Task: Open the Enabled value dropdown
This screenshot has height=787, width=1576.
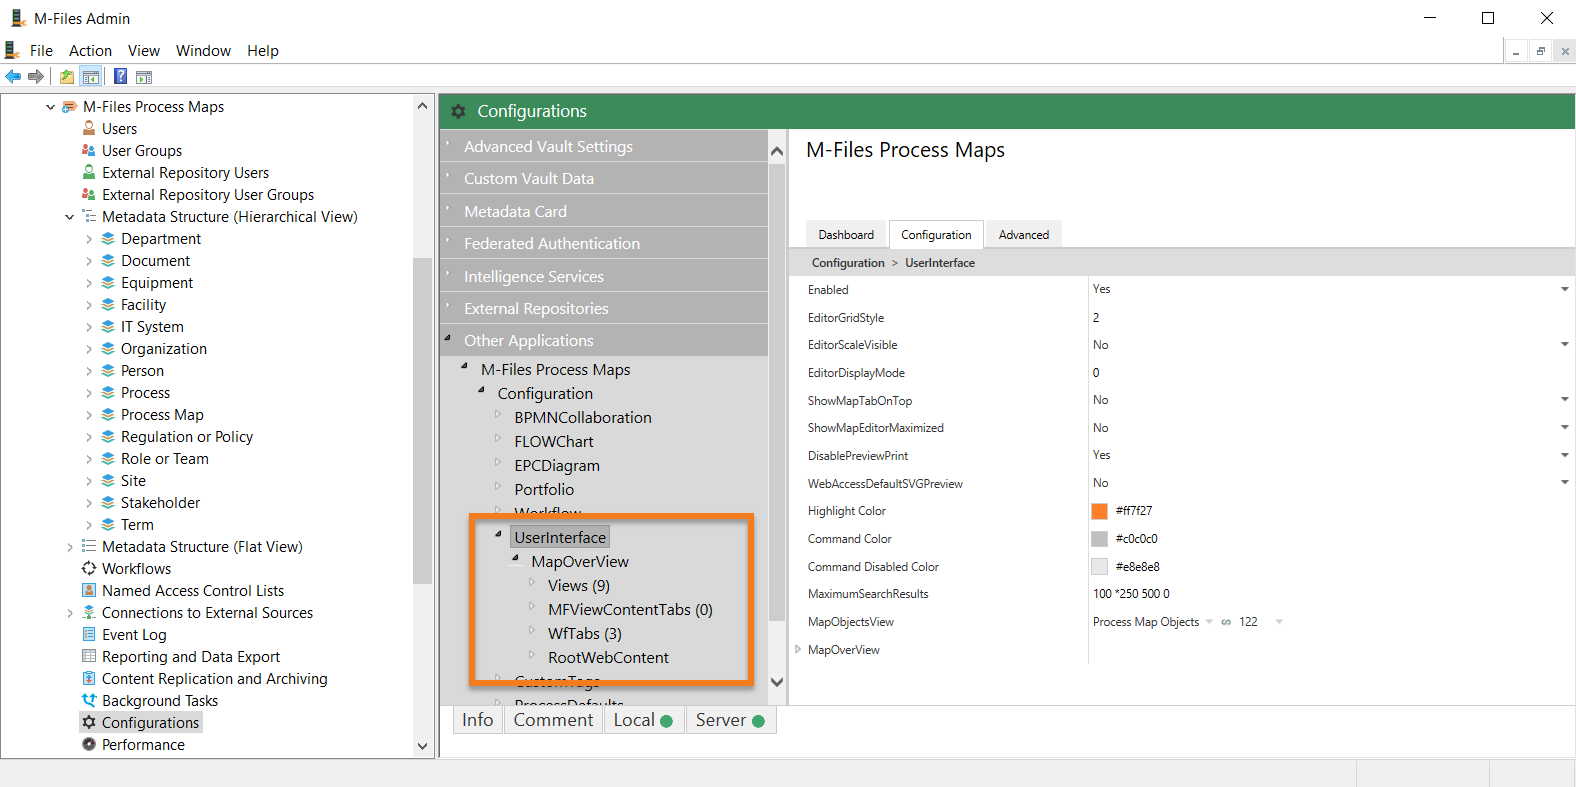Action: point(1564,290)
